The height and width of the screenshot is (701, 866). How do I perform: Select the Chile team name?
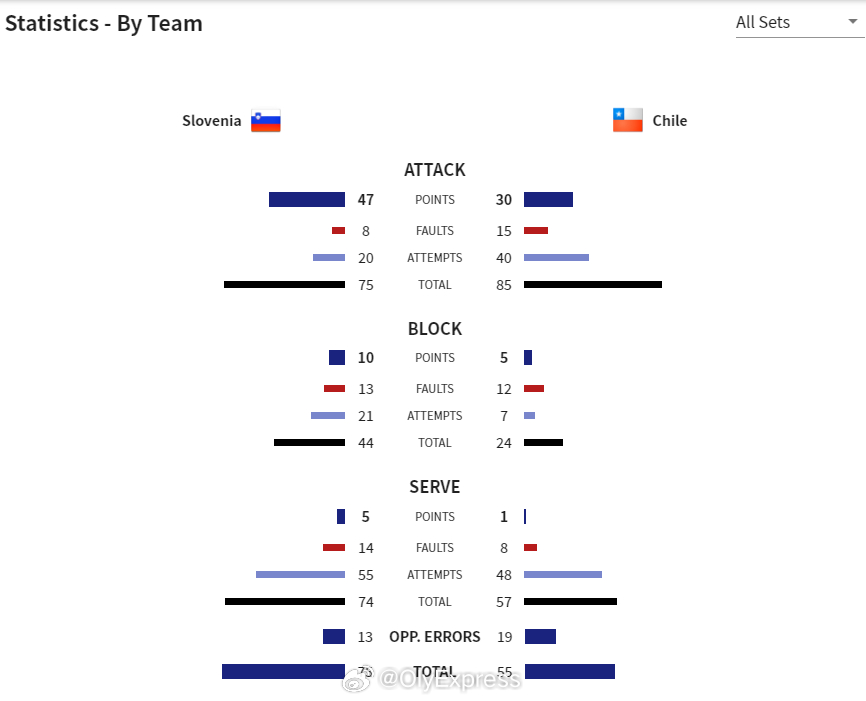(669, 120)
